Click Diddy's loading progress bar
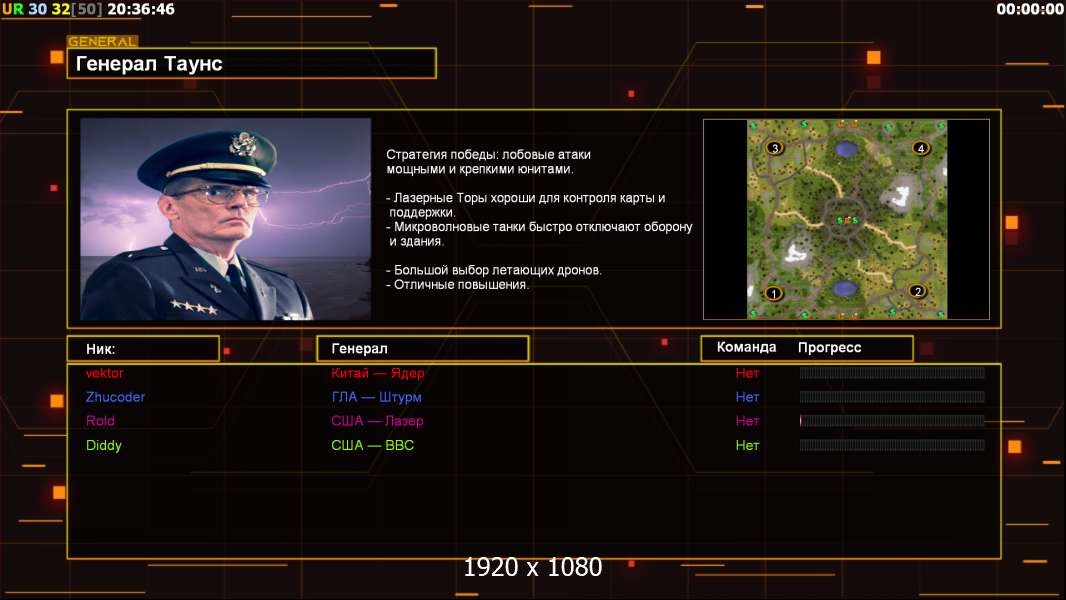The width and height of the screenshot is (1066, 600). (x=892, y=444)
